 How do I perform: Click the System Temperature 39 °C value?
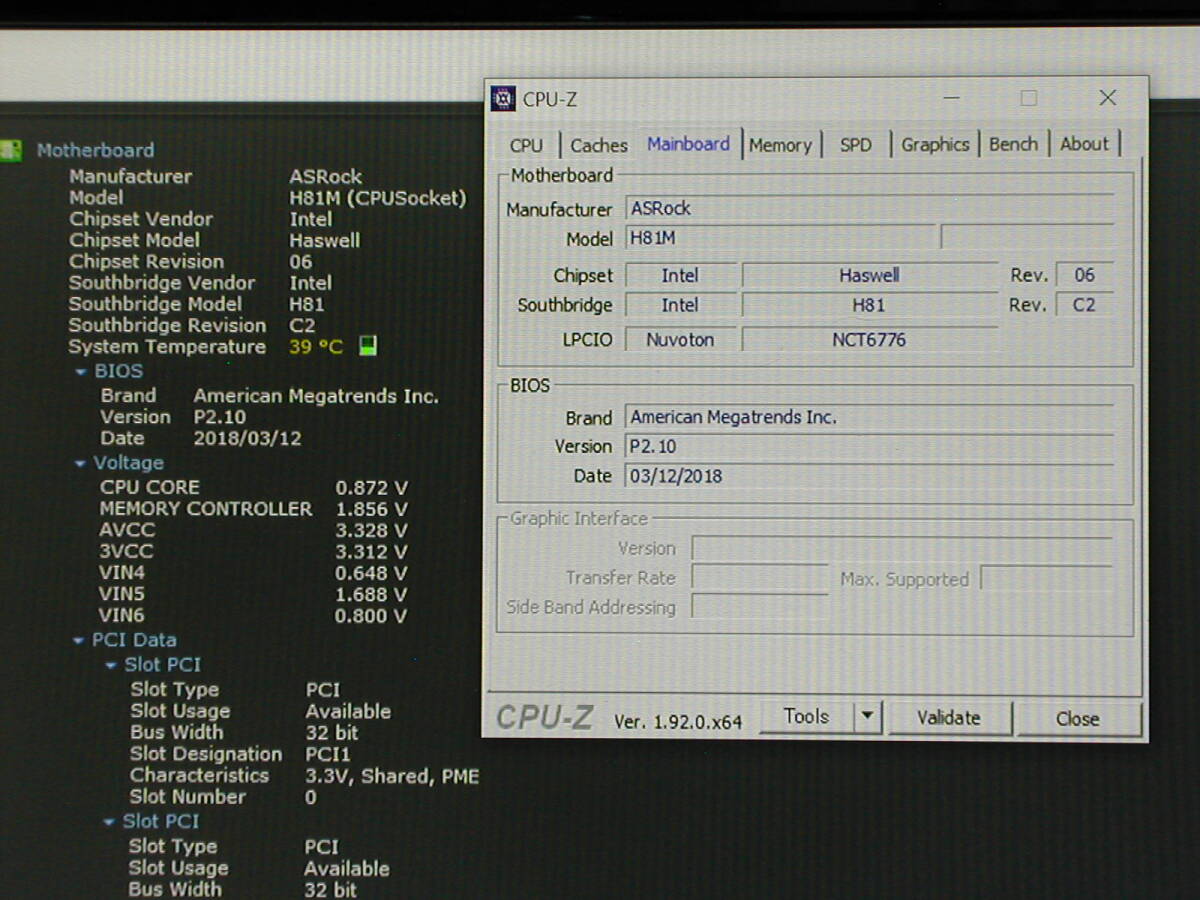point(316,347)
